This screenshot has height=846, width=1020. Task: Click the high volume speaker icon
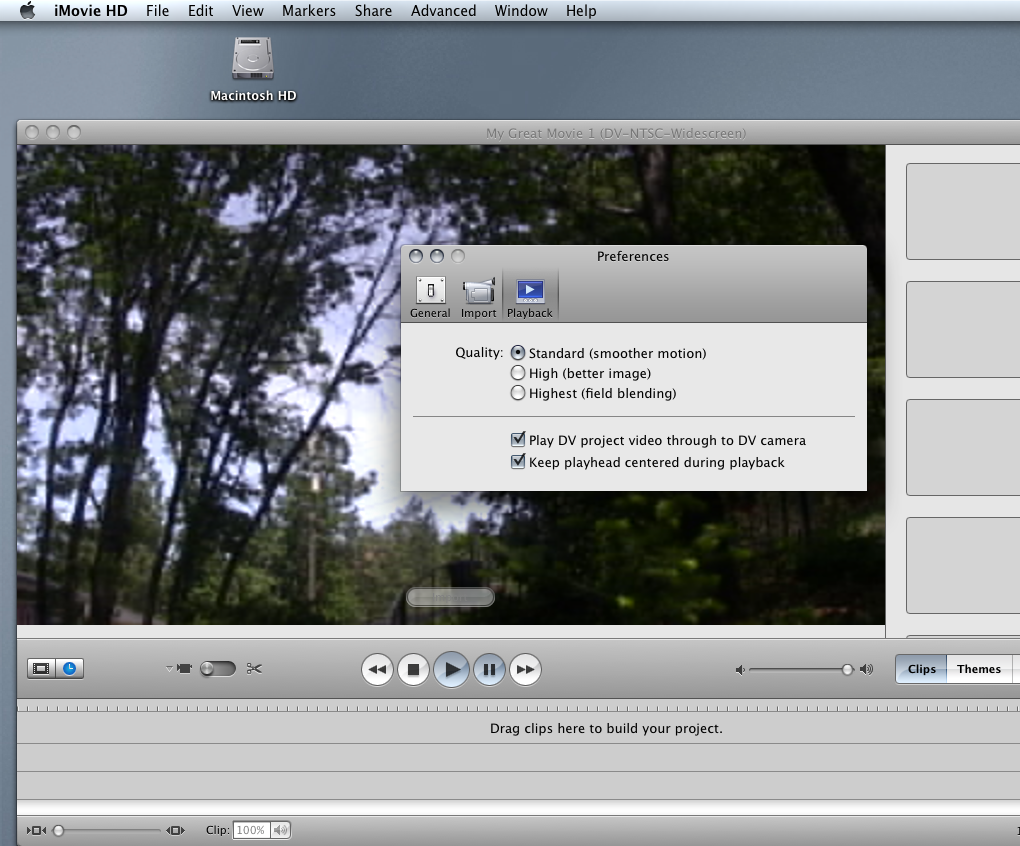tap(866, 669)
